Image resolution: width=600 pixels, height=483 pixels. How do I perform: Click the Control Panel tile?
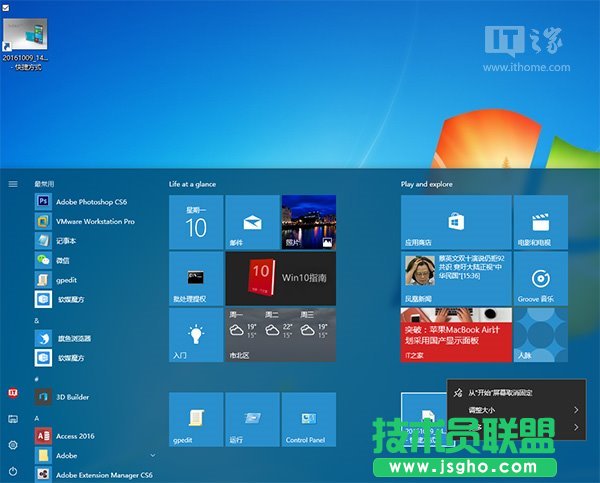point(308,419)
